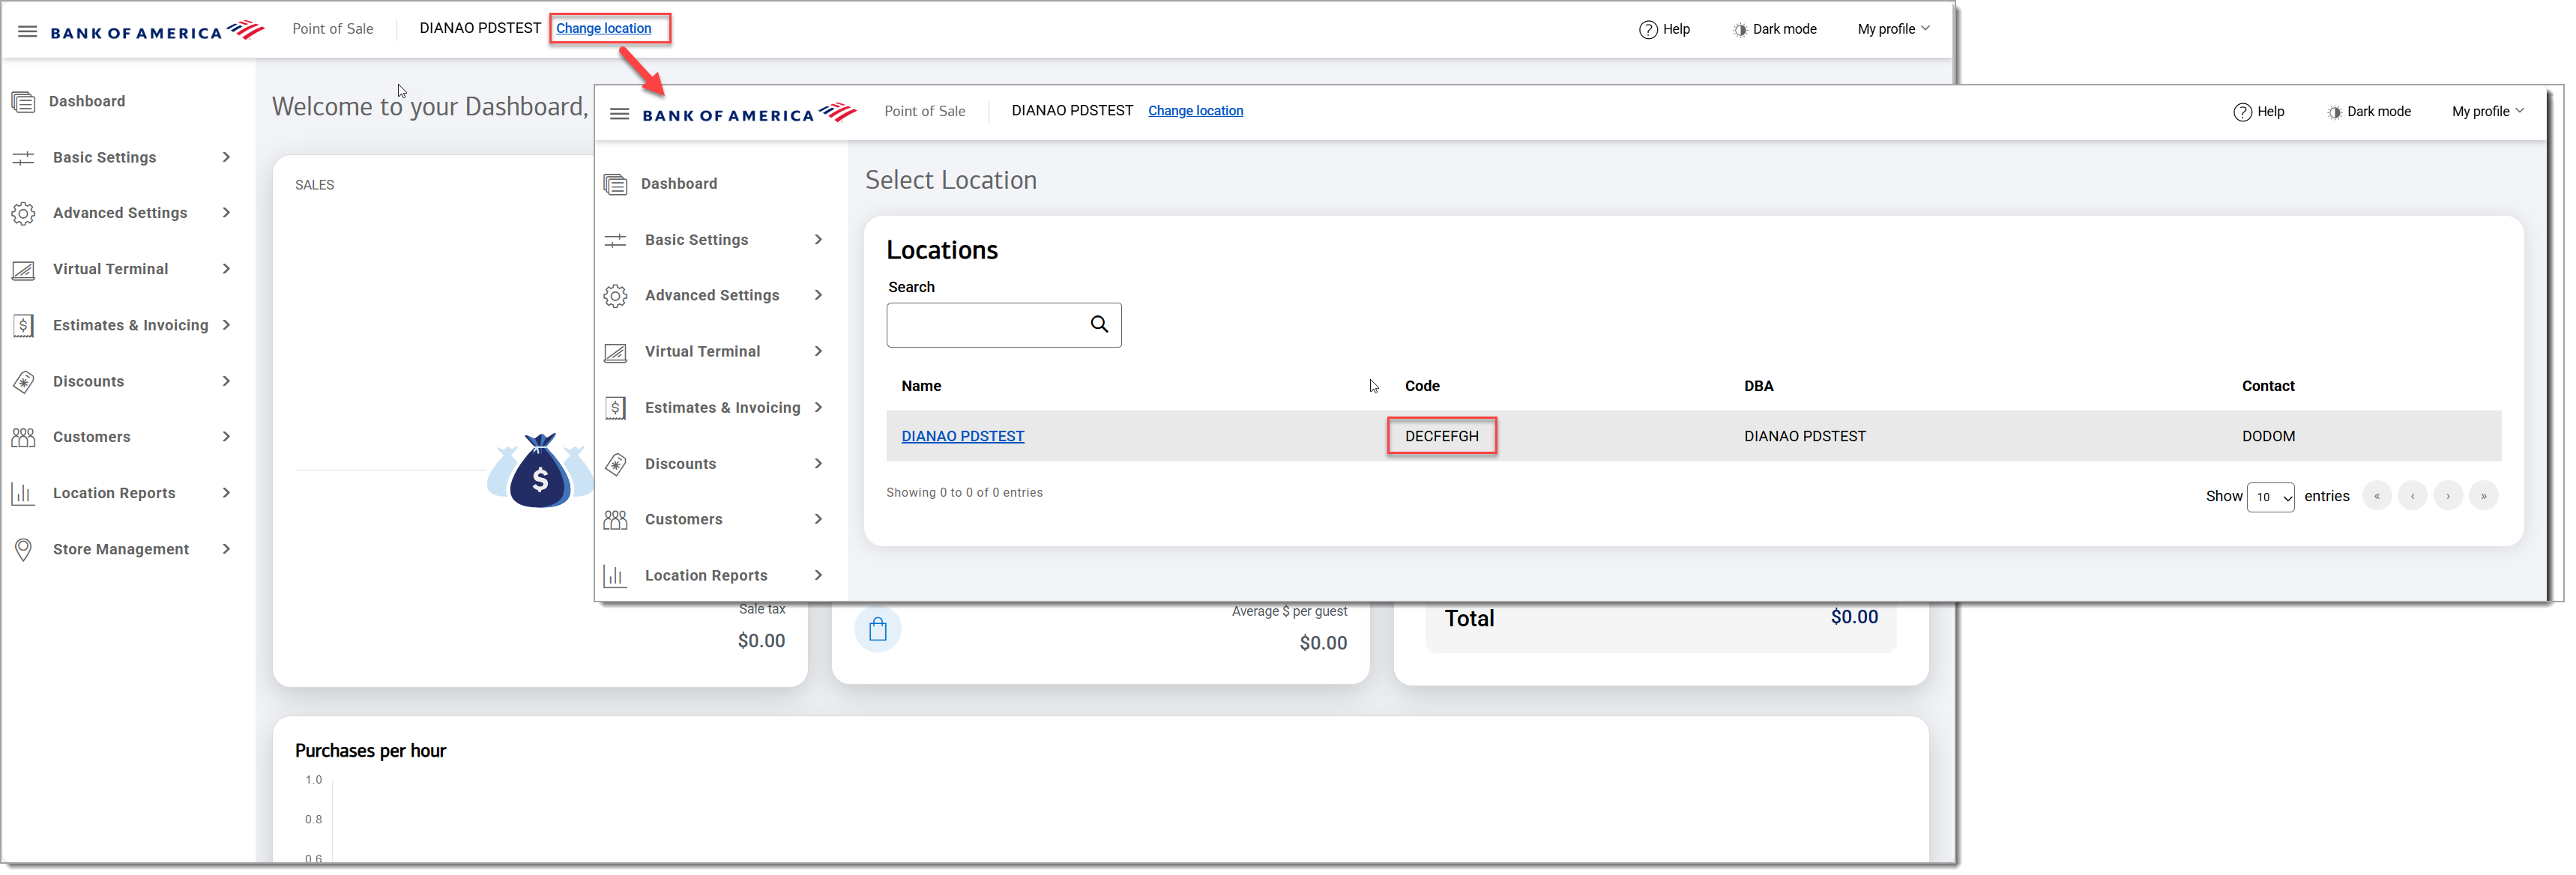Select the DODOM contact cell

click(x=2268, y=437)
